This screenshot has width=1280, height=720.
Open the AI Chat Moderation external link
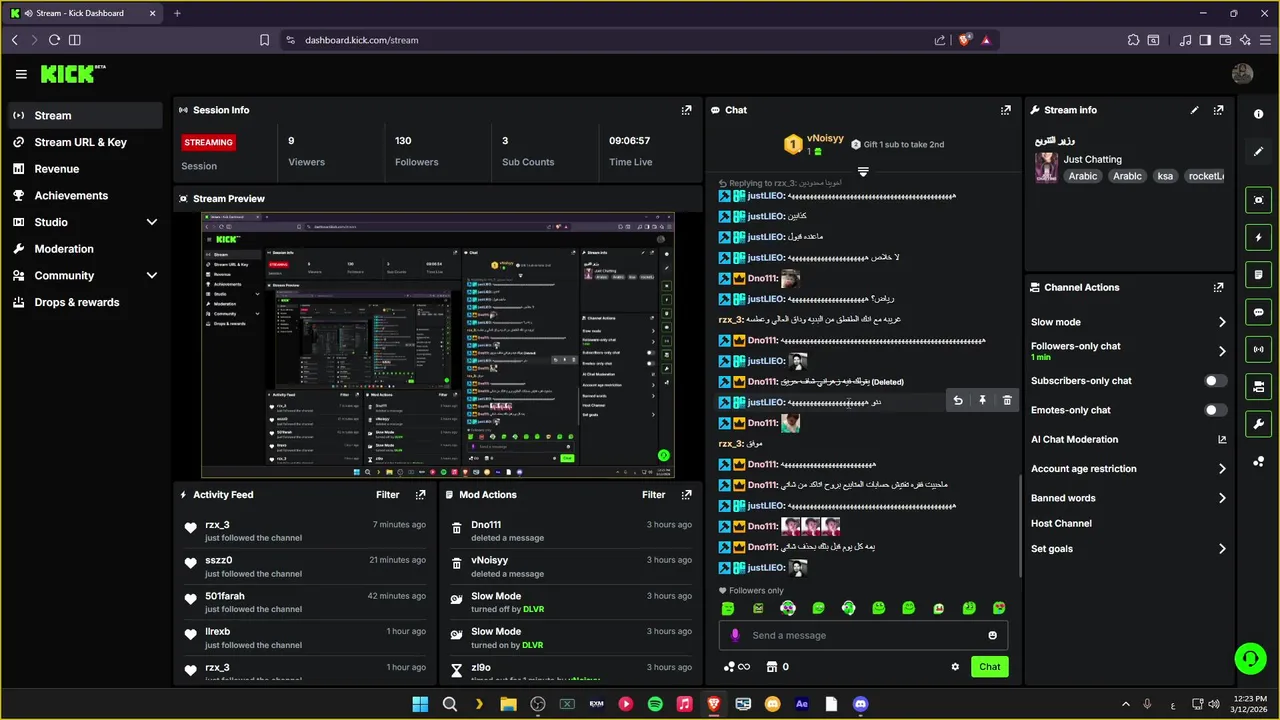[x=1222, y=439]
